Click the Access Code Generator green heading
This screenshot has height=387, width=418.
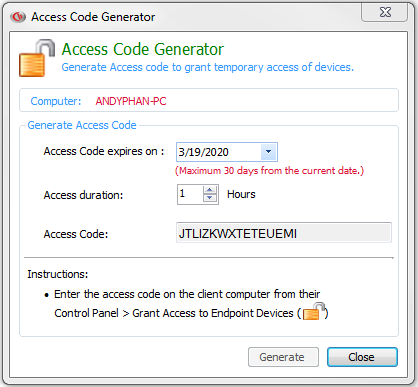pyautogui.click(x=143, y=49)
